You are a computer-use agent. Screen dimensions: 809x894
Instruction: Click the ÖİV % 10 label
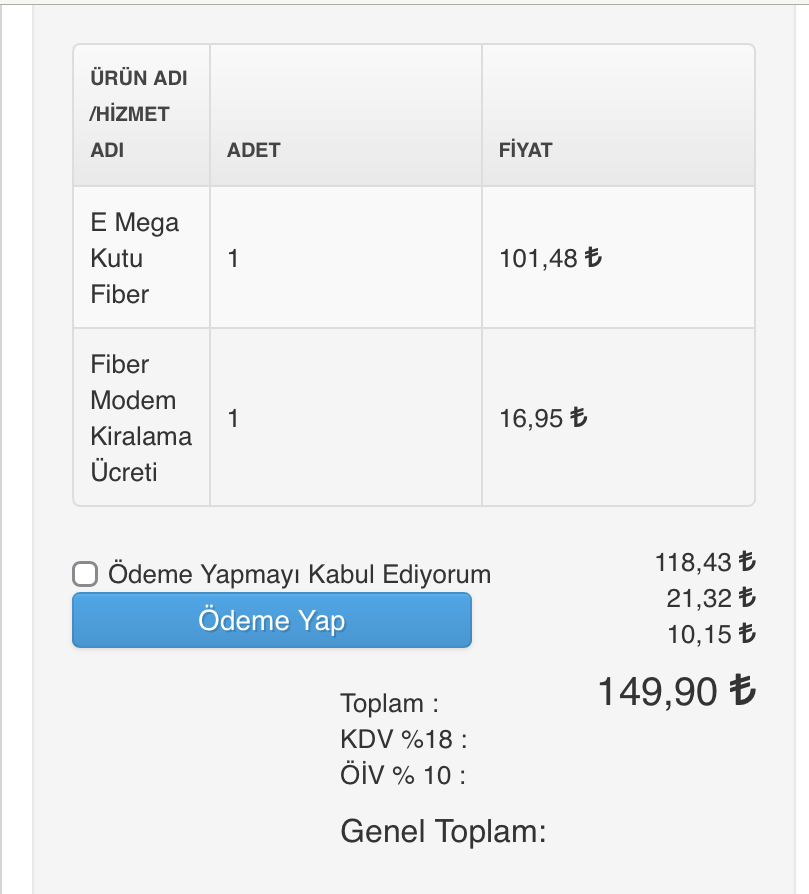tap(403, 775)
